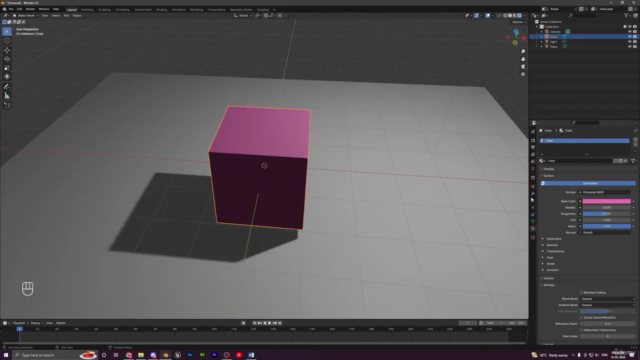
Task: Switch to rendered viewport shading
Action: click(520, 16)
